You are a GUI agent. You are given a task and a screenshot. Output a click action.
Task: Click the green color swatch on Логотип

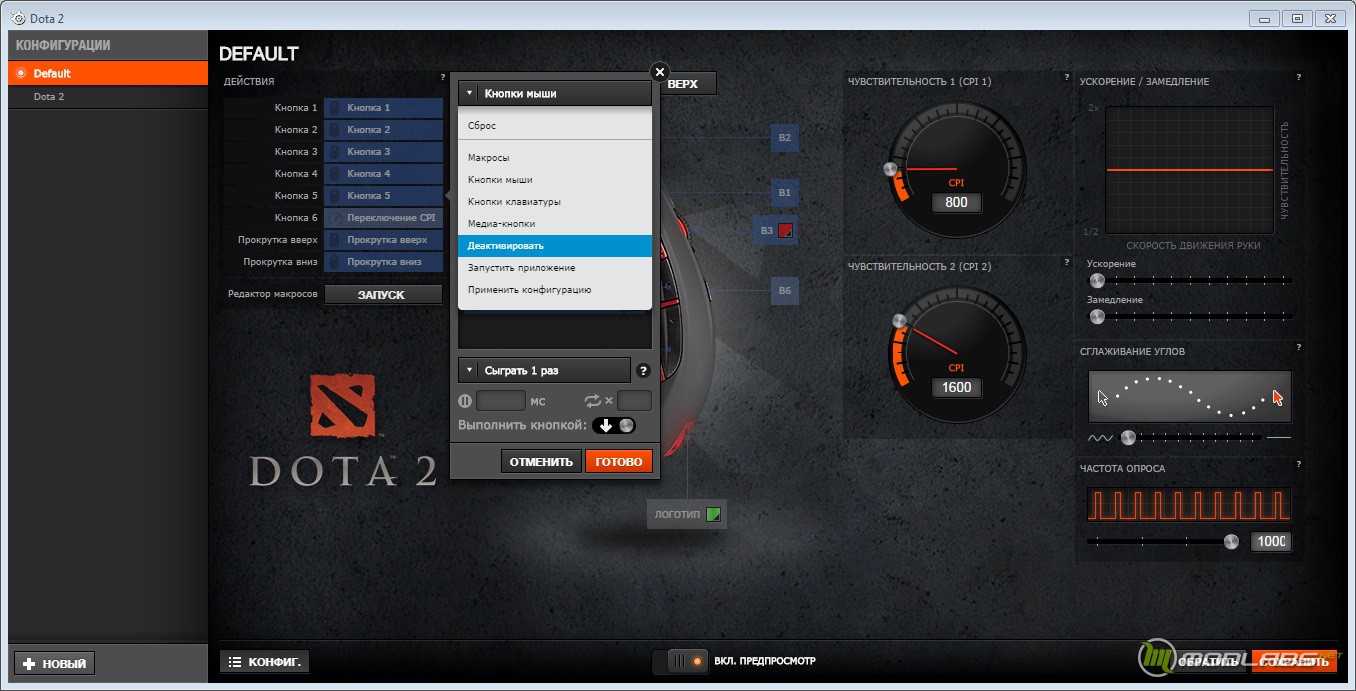[712, 515]
